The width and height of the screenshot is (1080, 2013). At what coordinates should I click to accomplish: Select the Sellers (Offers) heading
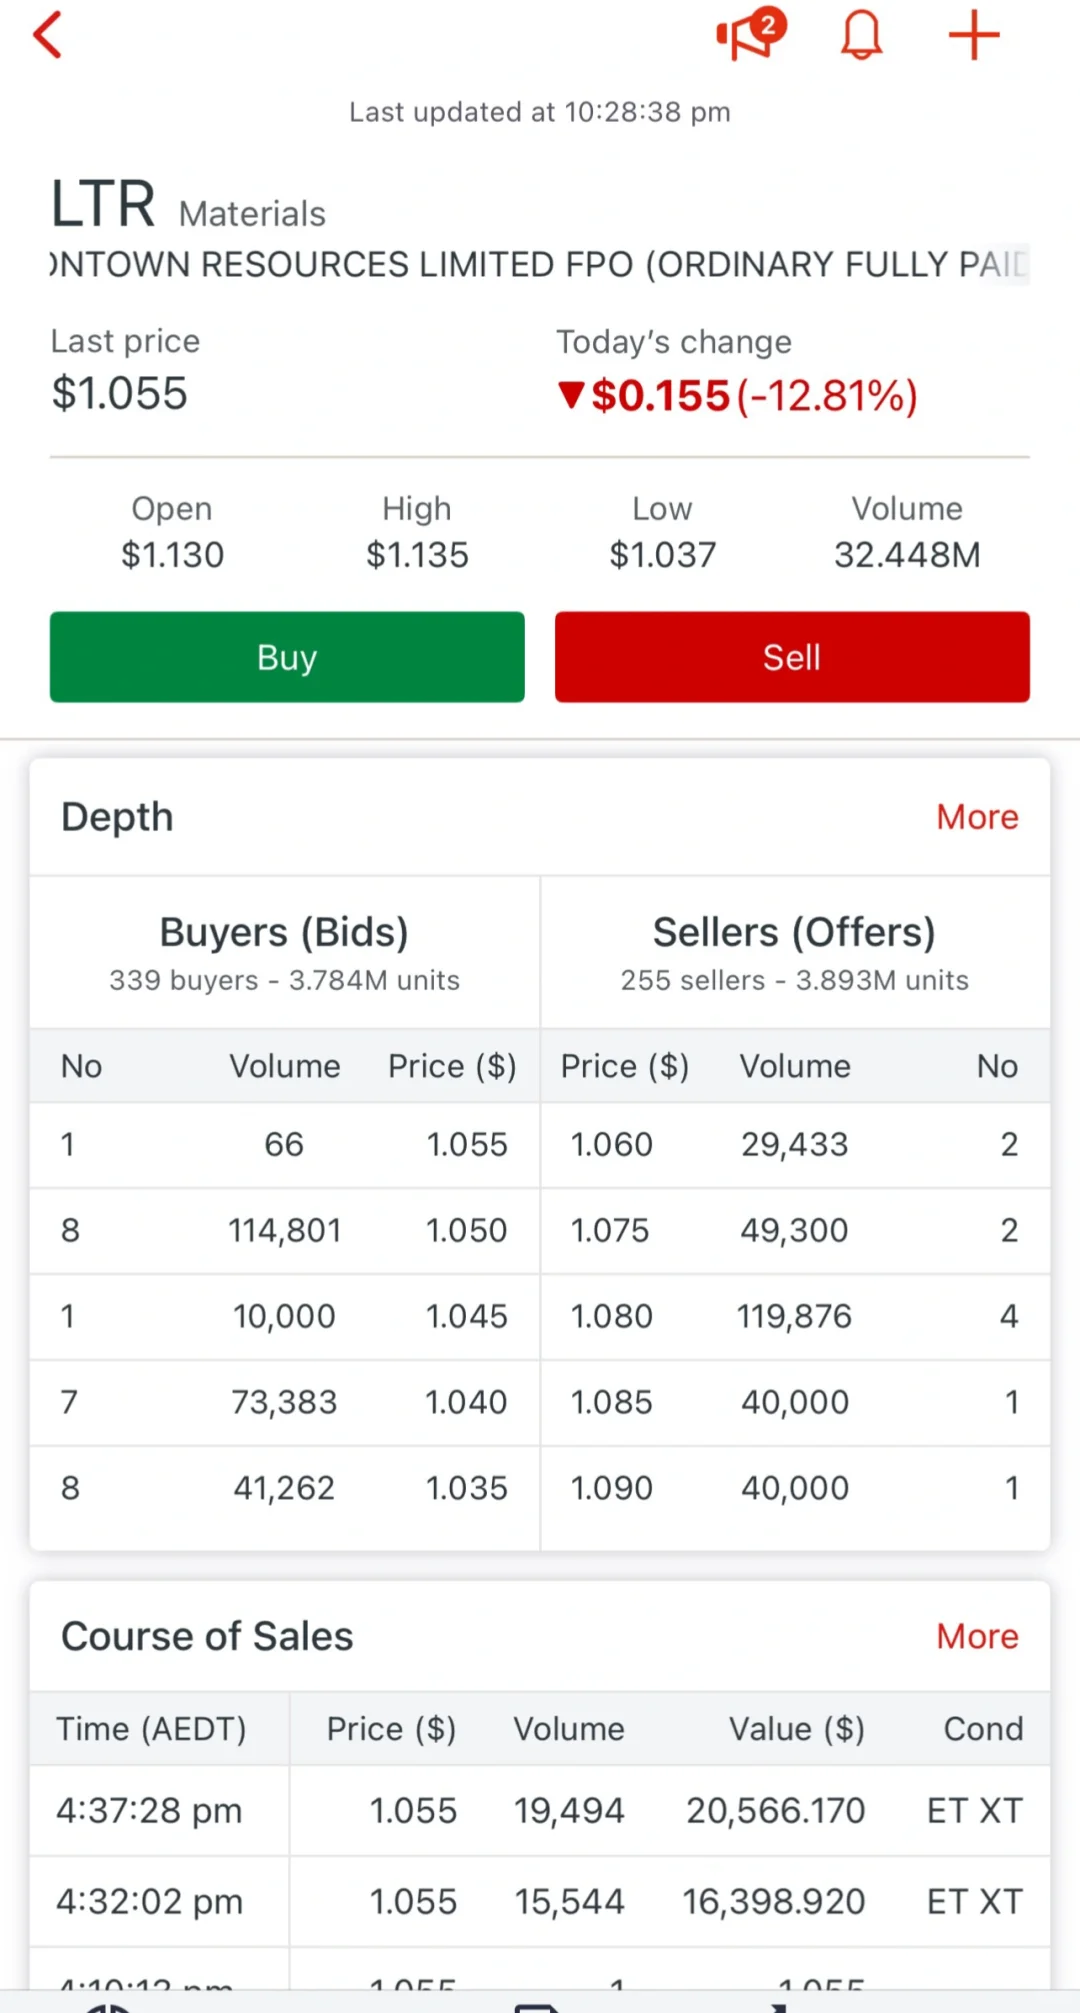[x=794, y=933]
